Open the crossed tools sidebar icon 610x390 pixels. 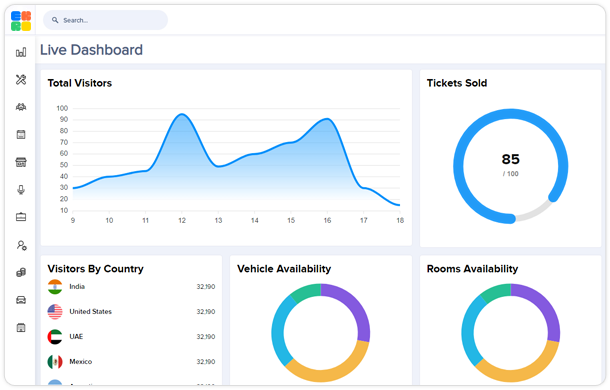pyautogui.click(x=21, y=80)
